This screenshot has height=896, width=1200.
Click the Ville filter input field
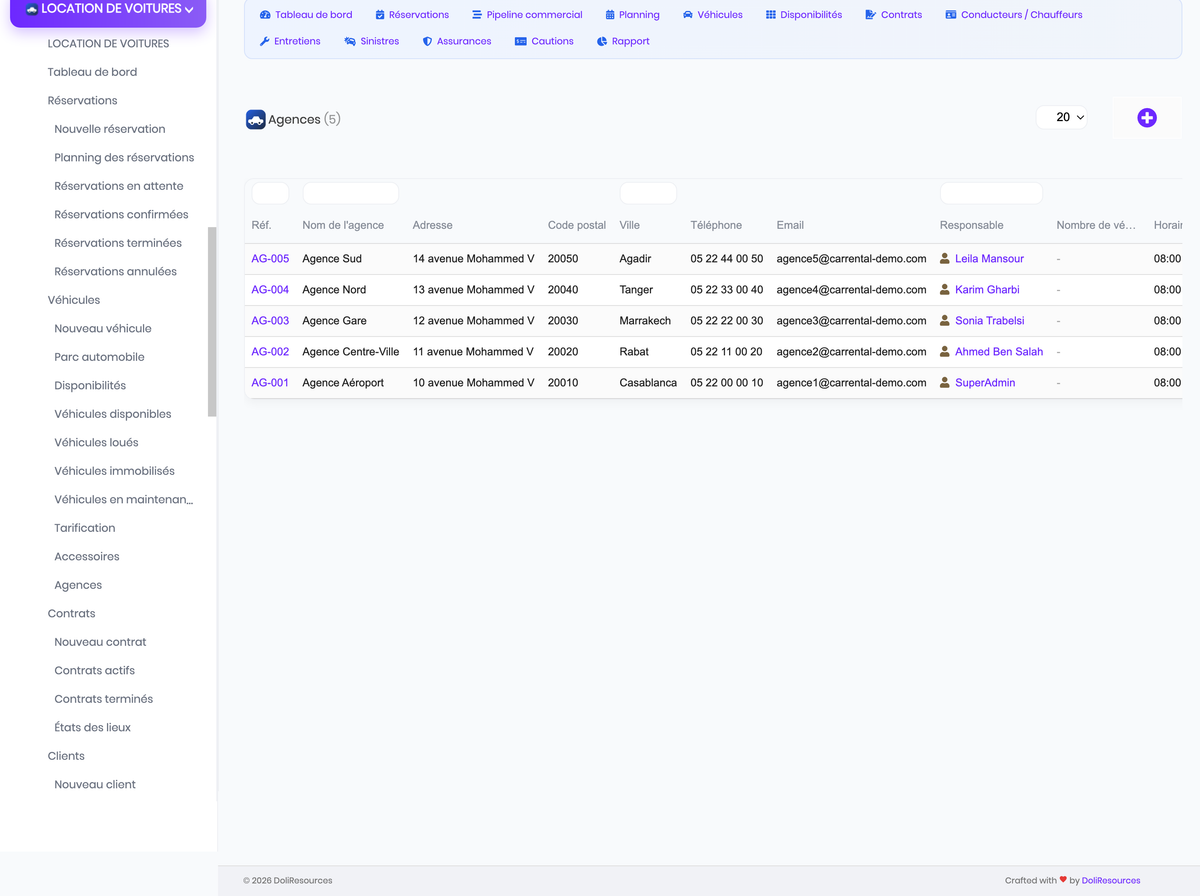[648, 193]
